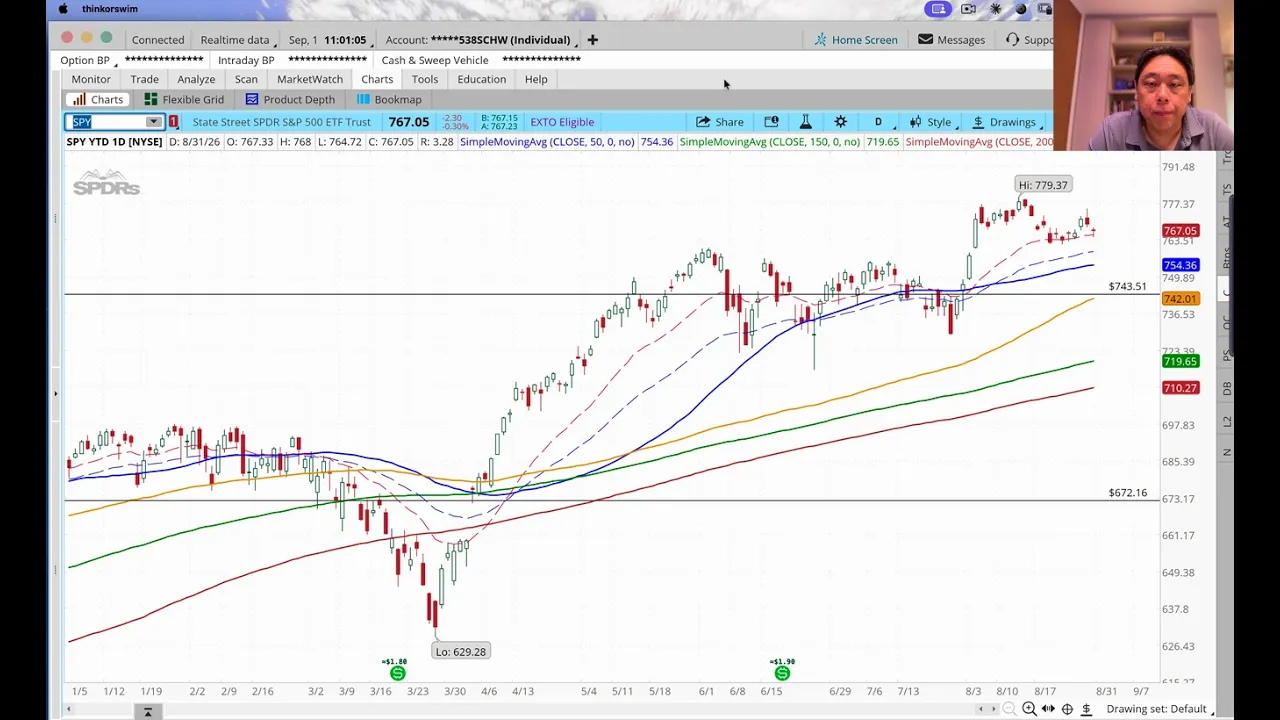The width and height of the screenshot is (1280, 720).
Task: Click the purple screen-share menu bar icon
Action: (938, 9)
